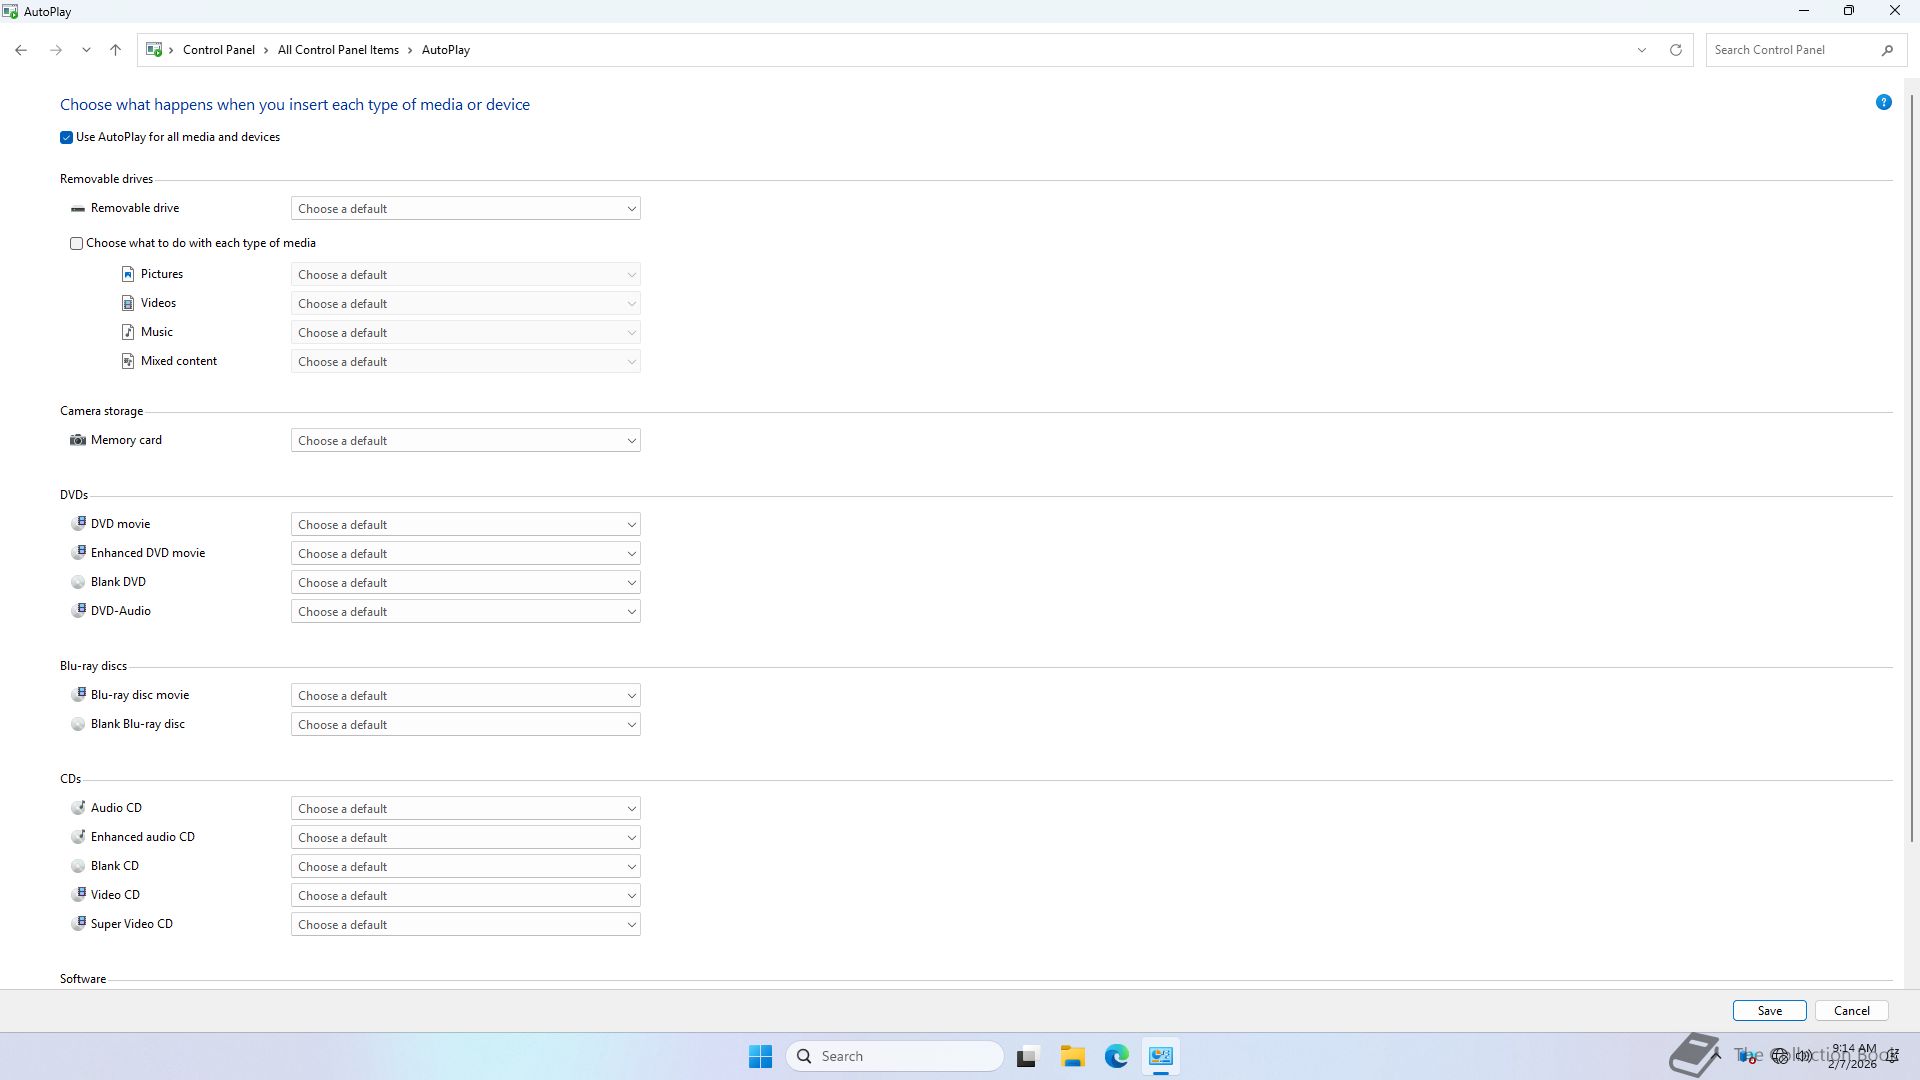Click the Memory card camera icon
1920x1080 pixels.
pos(78,440)
